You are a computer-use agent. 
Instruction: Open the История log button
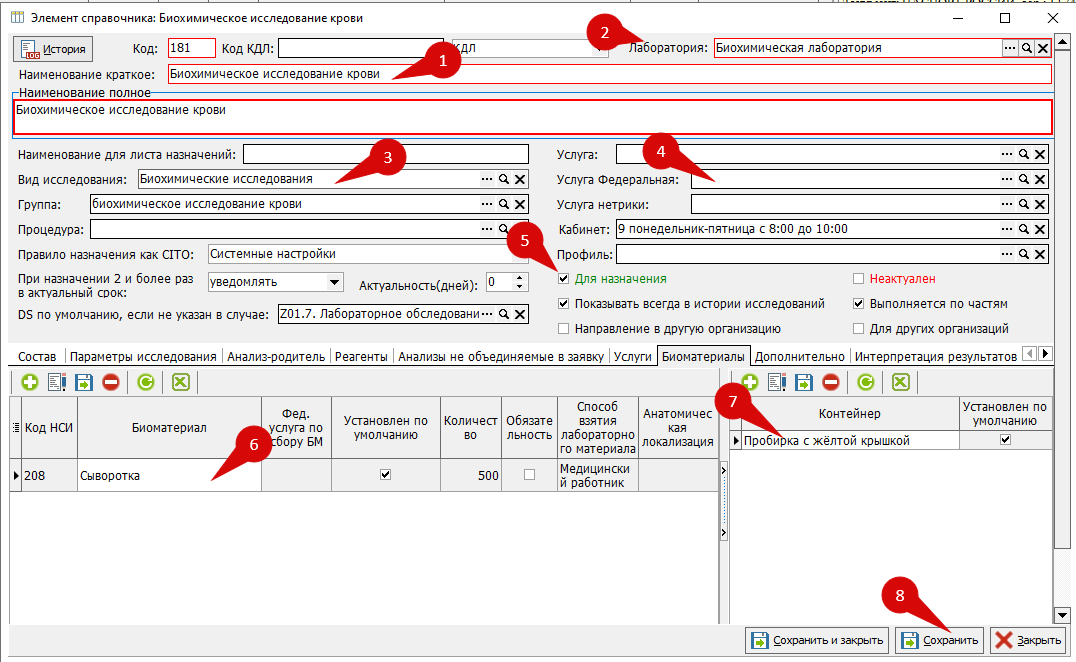point(53,49)
